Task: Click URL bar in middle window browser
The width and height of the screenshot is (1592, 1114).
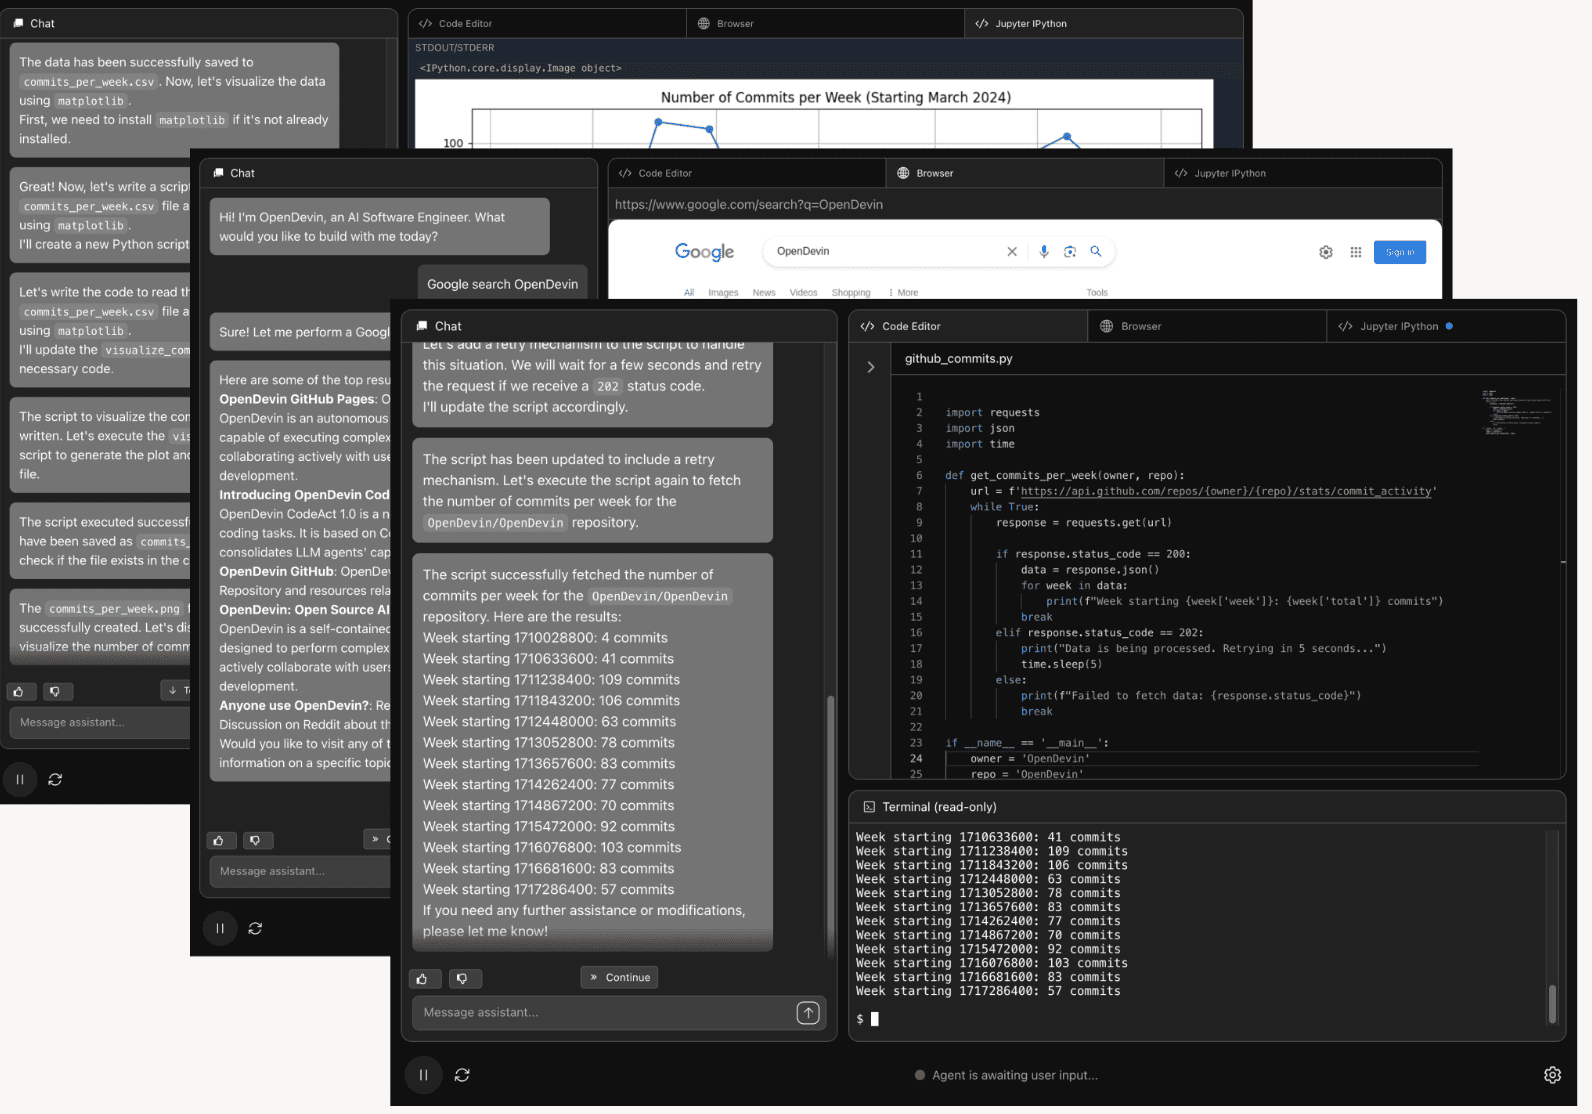Action: [x=1025, y=204]
